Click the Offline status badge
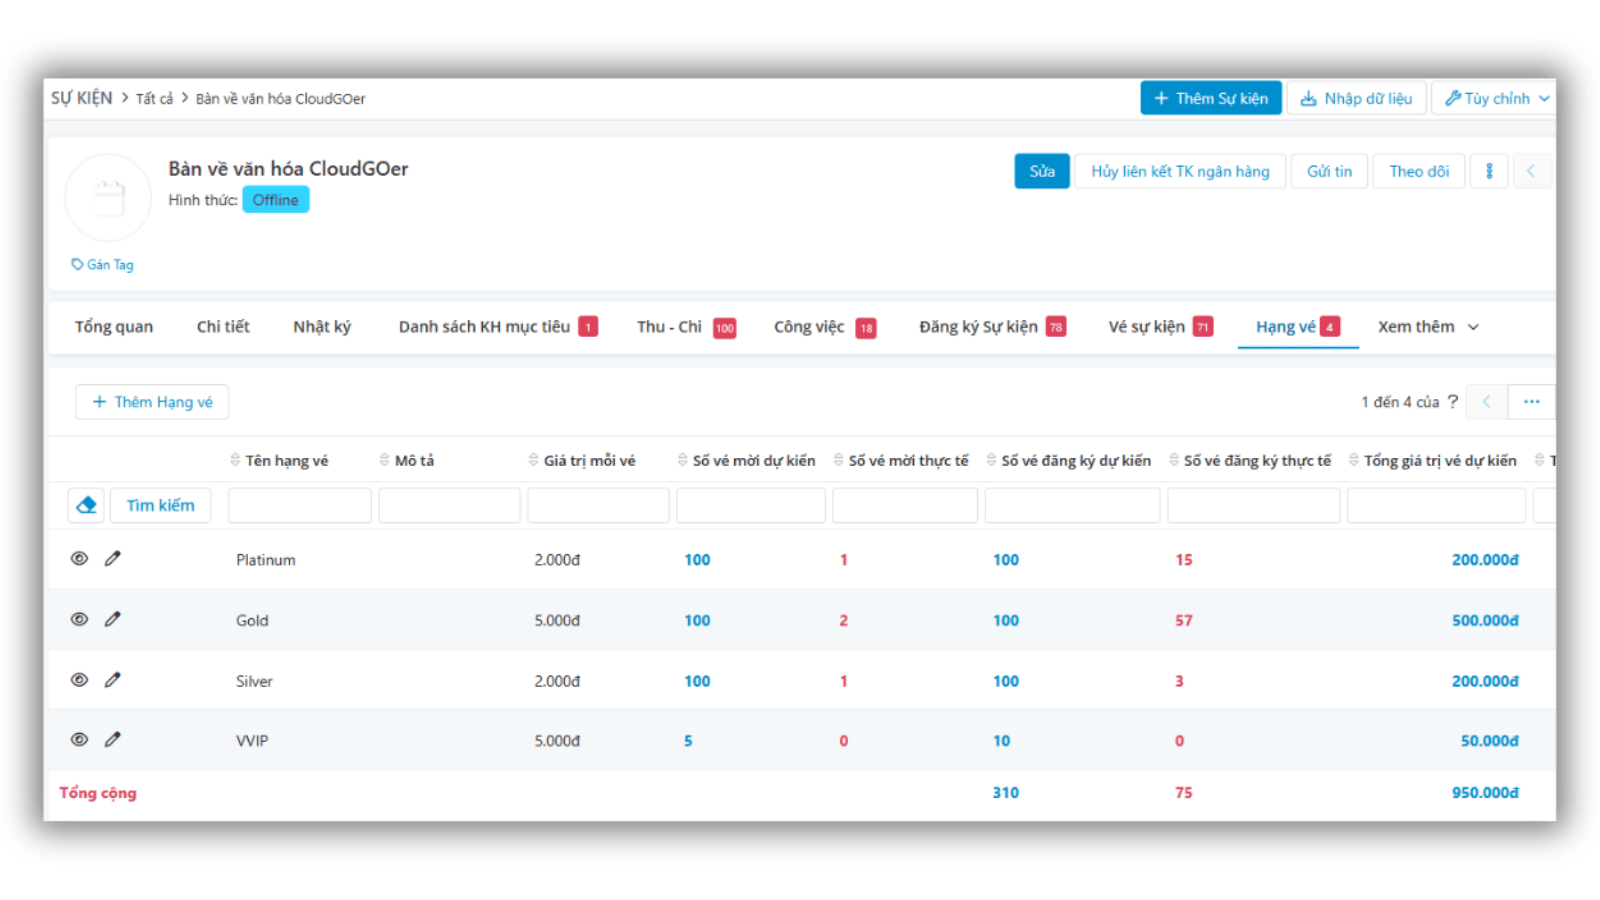The height and width of the screenshot is (900, 1600). pos(275,200)
